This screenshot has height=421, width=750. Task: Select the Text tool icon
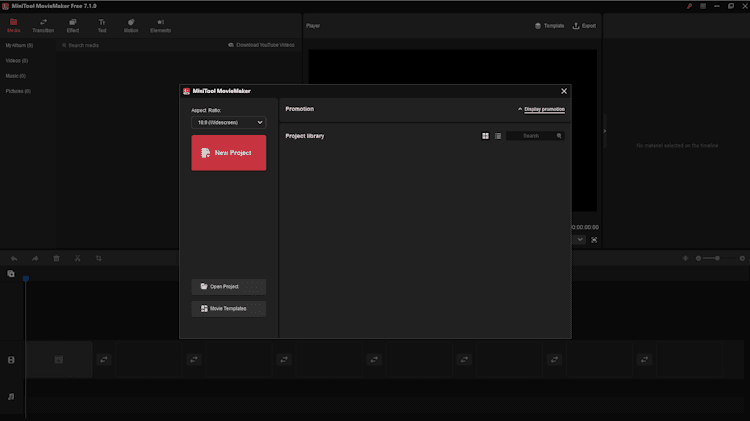coord(102,25)
